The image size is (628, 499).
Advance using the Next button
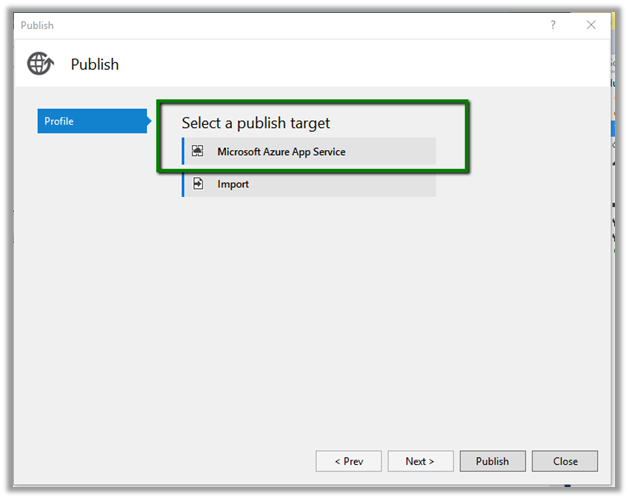(420, 461)
